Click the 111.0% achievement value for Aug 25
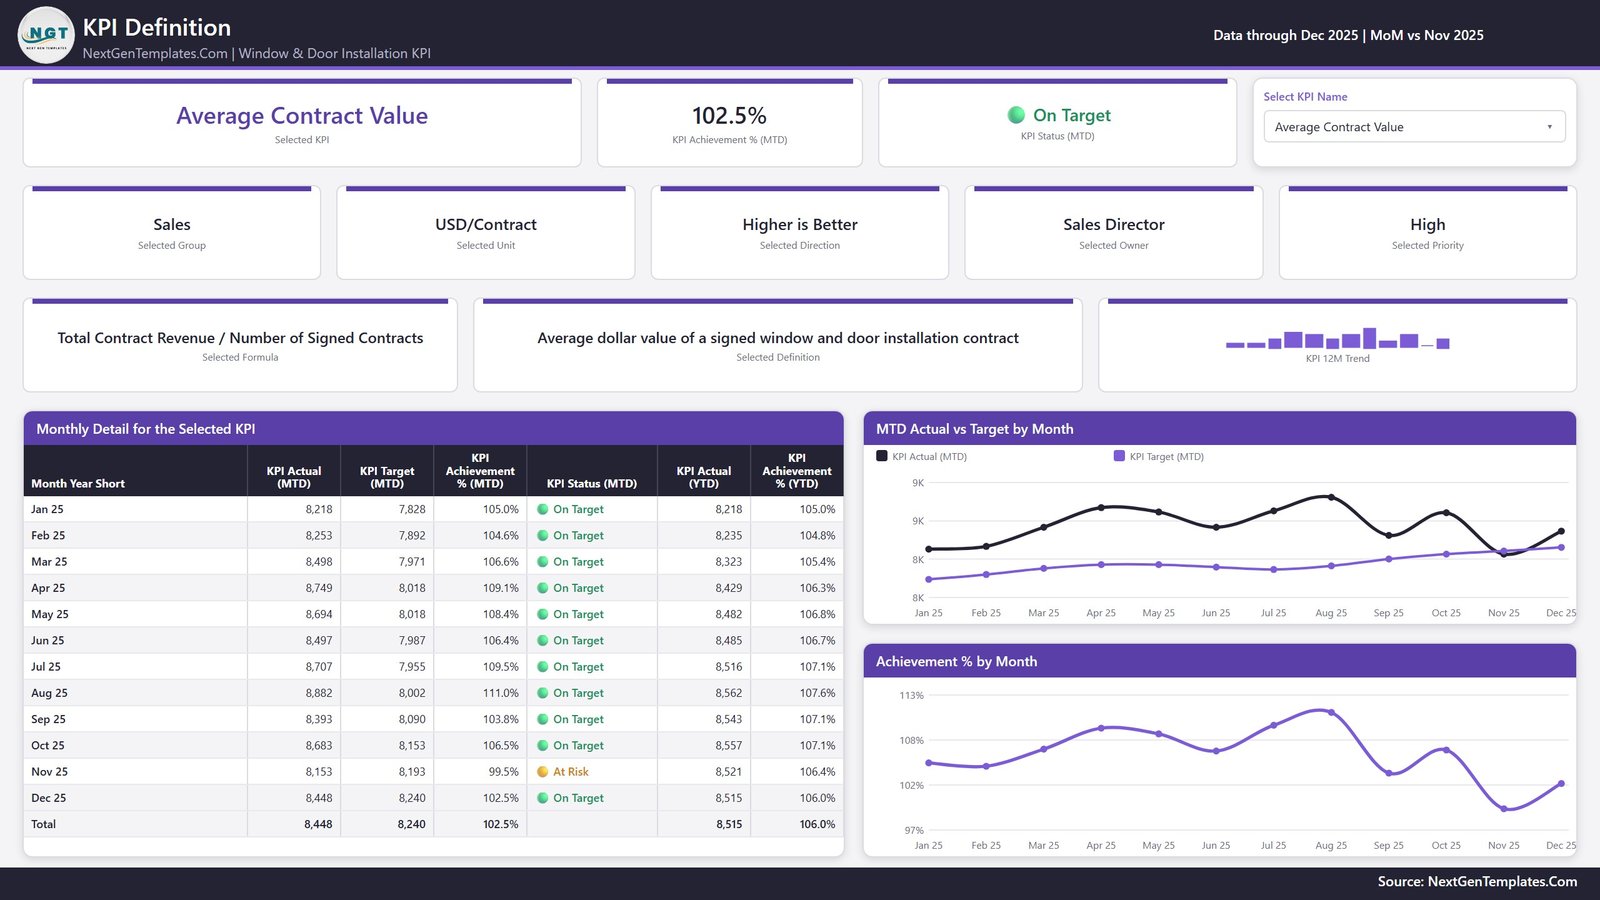Screen dimensions: 1600x900 pos(501,693)
